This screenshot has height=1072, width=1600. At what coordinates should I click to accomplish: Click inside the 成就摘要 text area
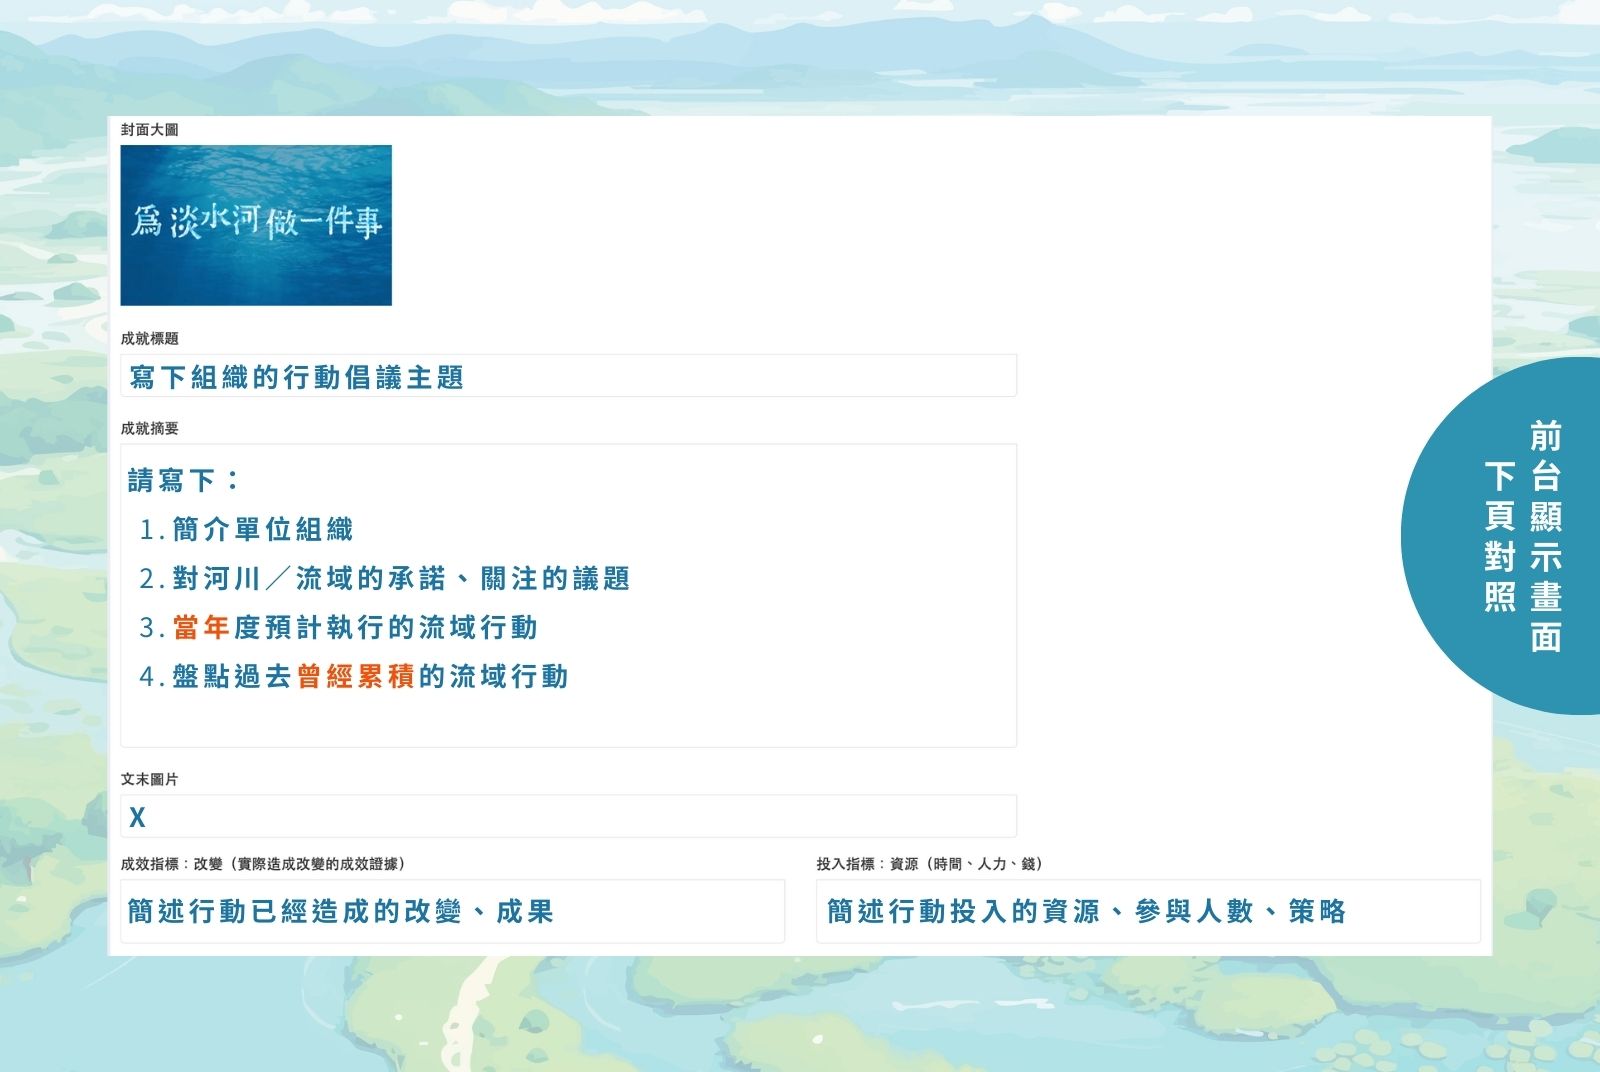[x=568, y=596]
